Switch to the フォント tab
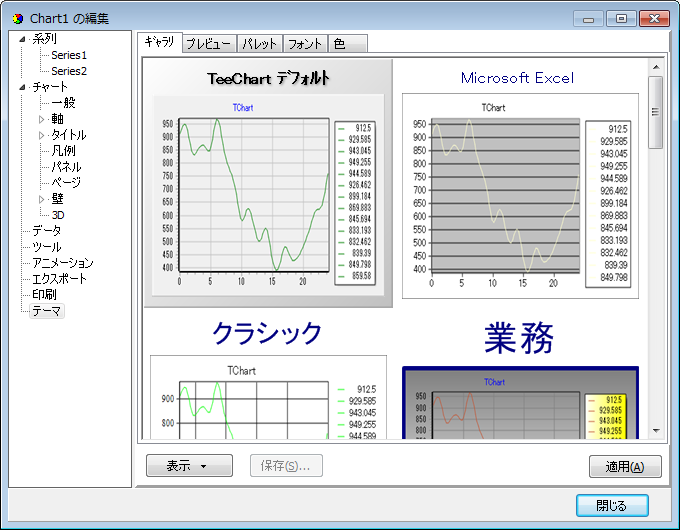 pyautogui.click(x=305, y=44)
